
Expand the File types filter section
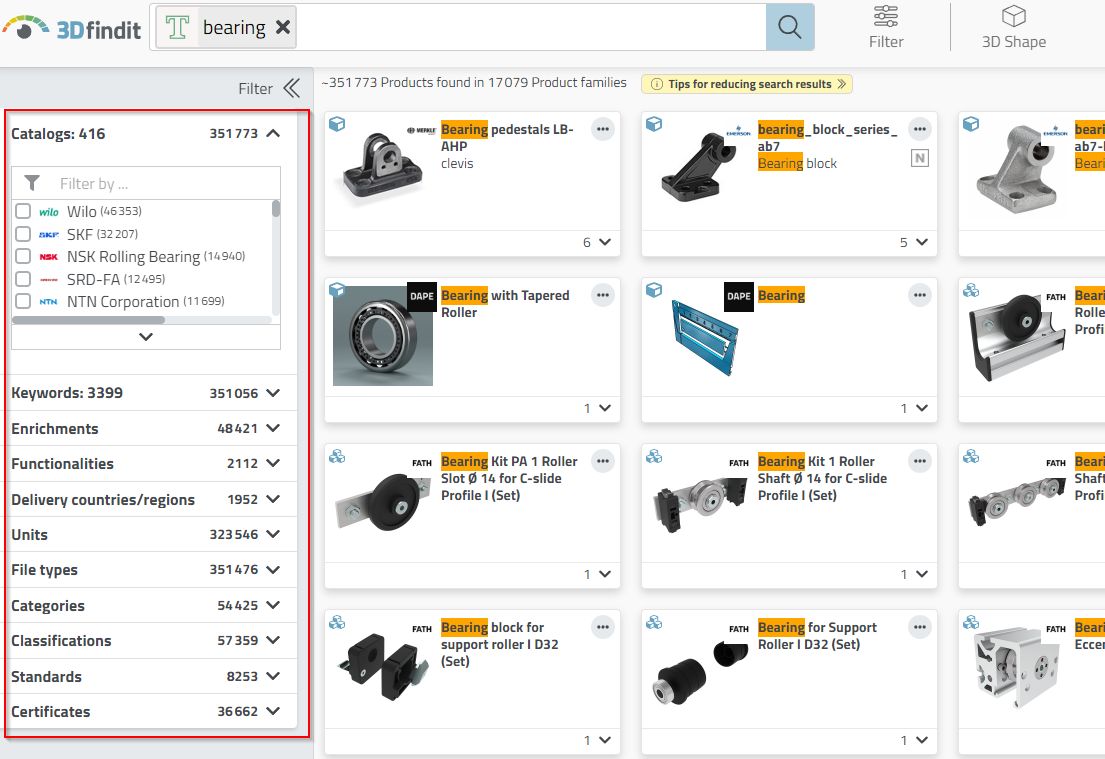[x=273, y=569]
